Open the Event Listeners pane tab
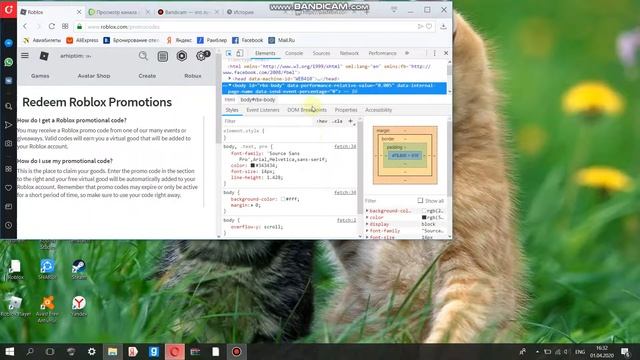Image resolution: width=640 pixels, height=360 pixels. point(263,110)
